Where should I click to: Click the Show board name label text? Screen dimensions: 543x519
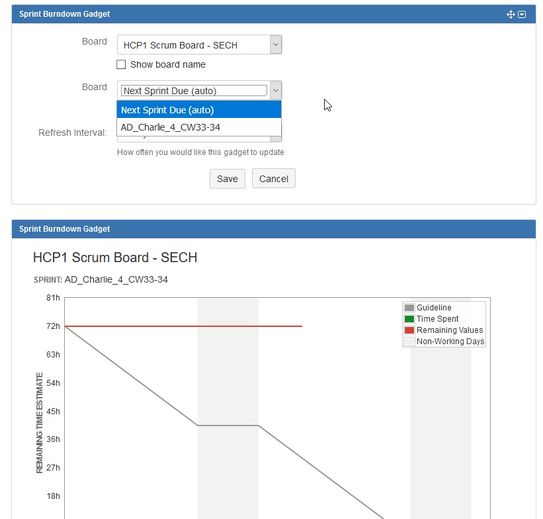point(168,64)
